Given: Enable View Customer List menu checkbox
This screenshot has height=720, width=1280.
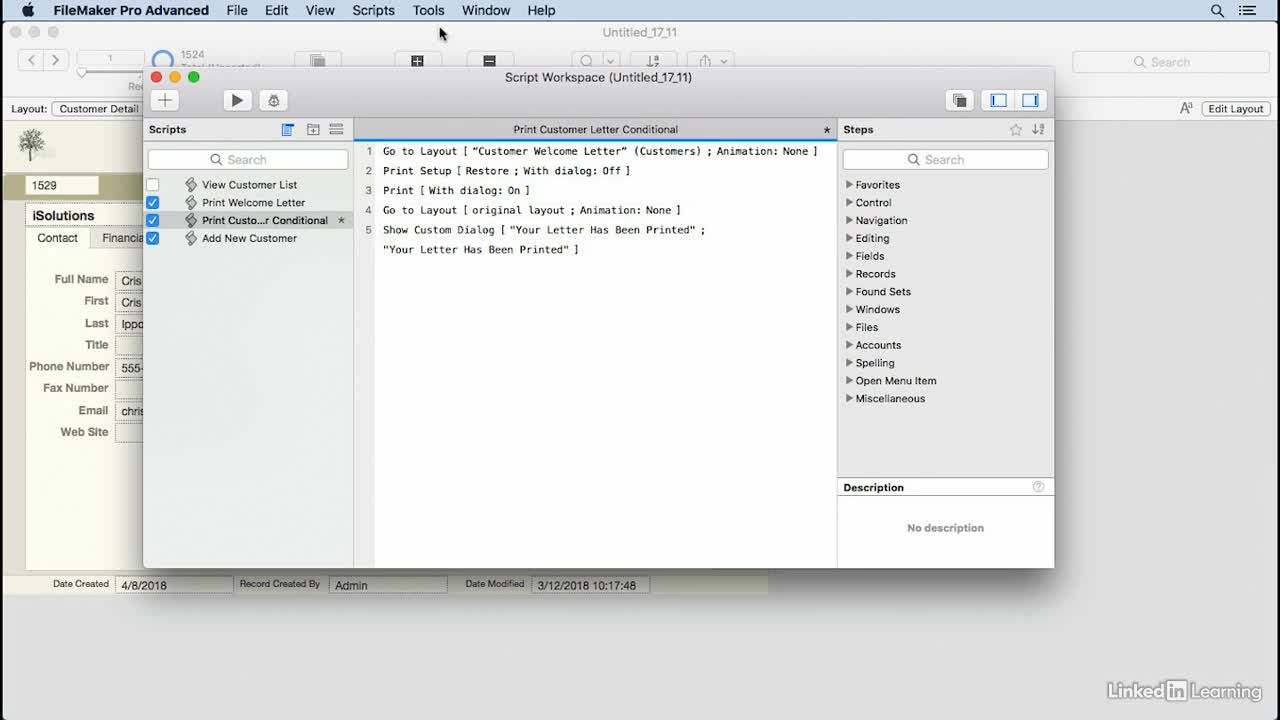Looking at the screenshot, I should 153,185.
